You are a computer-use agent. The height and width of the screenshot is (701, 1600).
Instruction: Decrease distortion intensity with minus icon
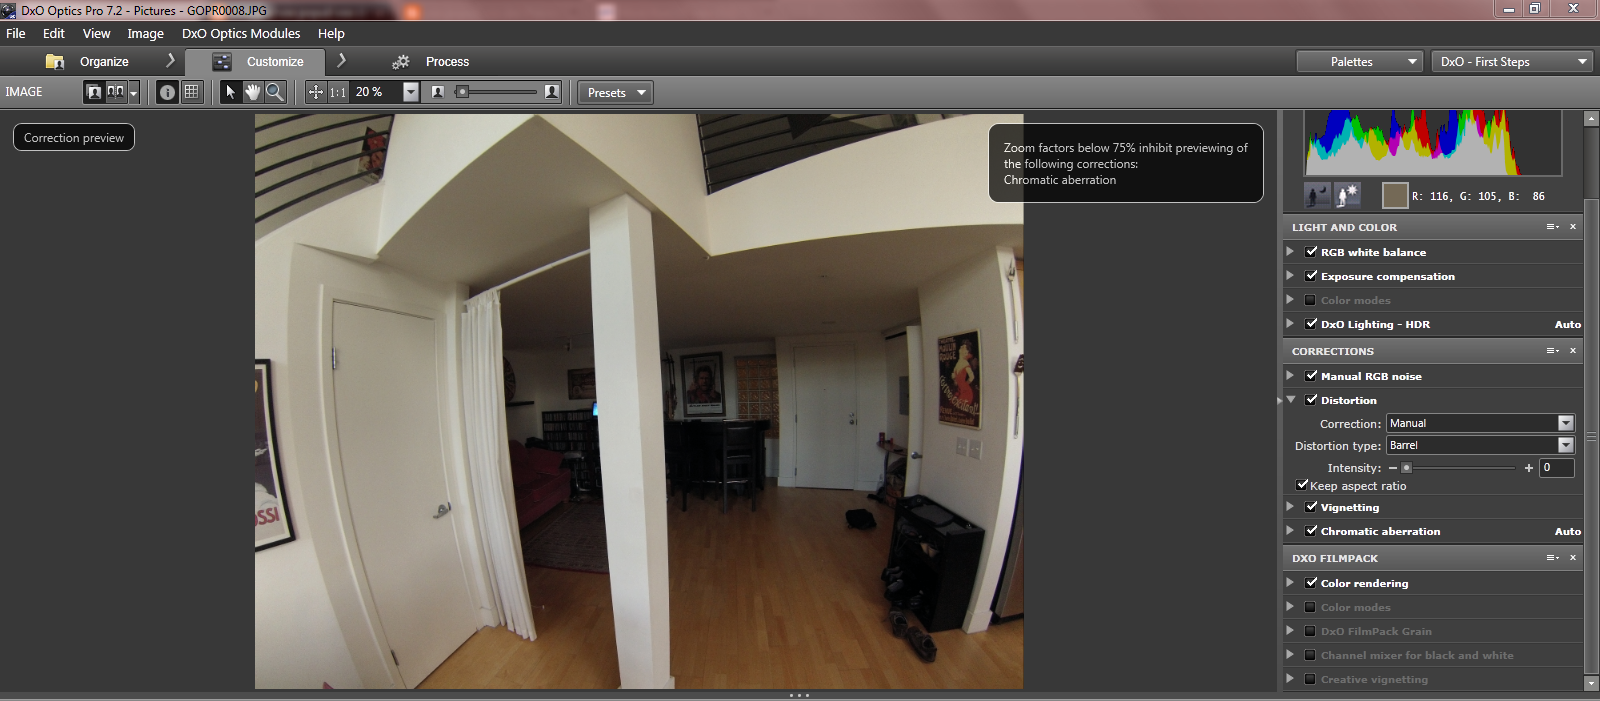coord(1393,468)
